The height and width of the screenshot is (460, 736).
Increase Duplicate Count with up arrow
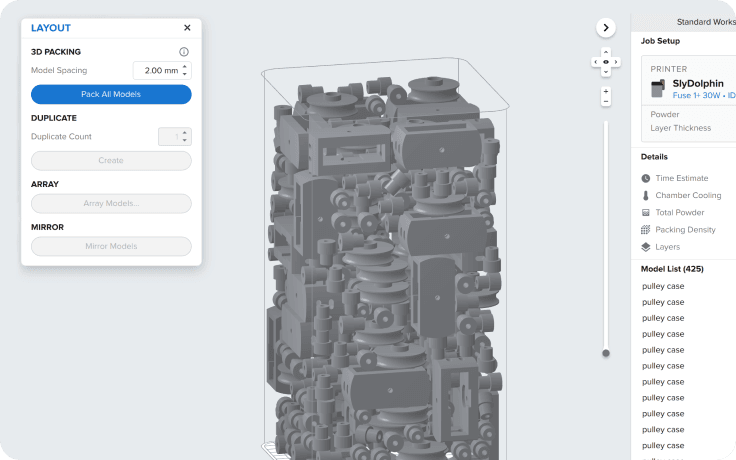185,133
